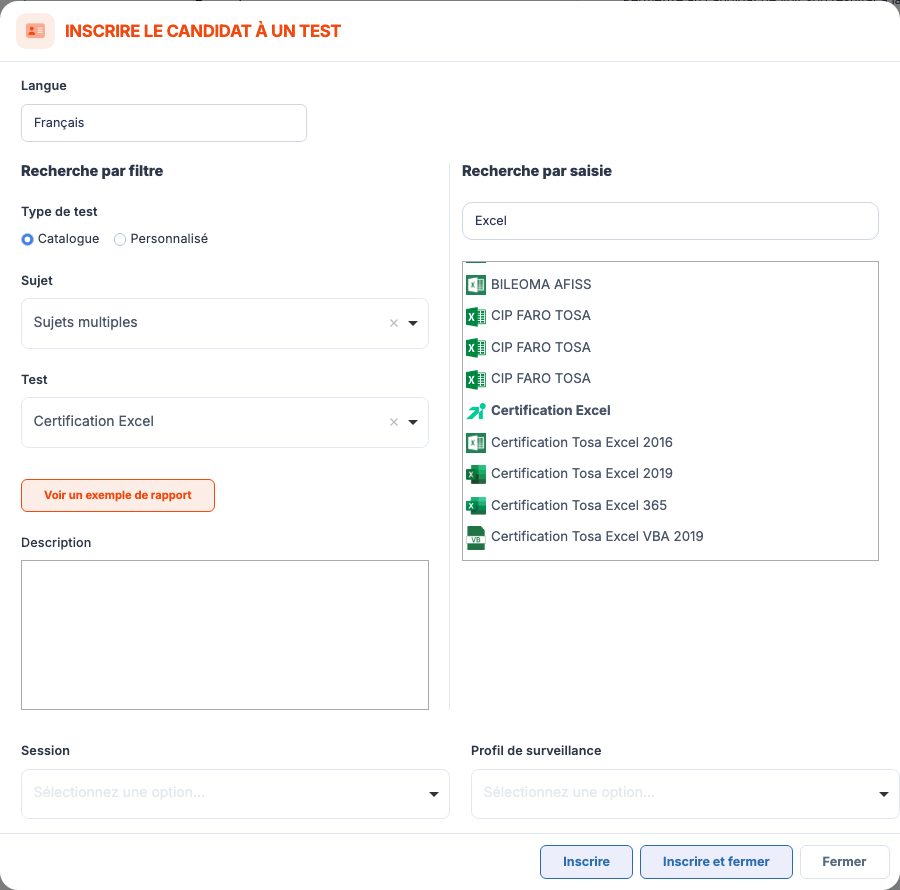Clear the Sujet field with its X icon
This screenshot has height=890, width=900.
click(x=394, y=323)
